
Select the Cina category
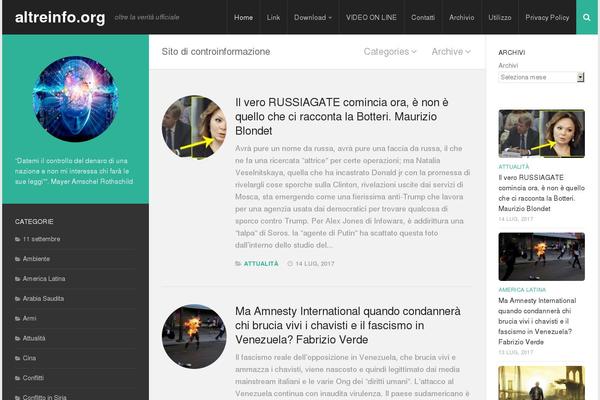pyautogui.click(x=29, y=358)
